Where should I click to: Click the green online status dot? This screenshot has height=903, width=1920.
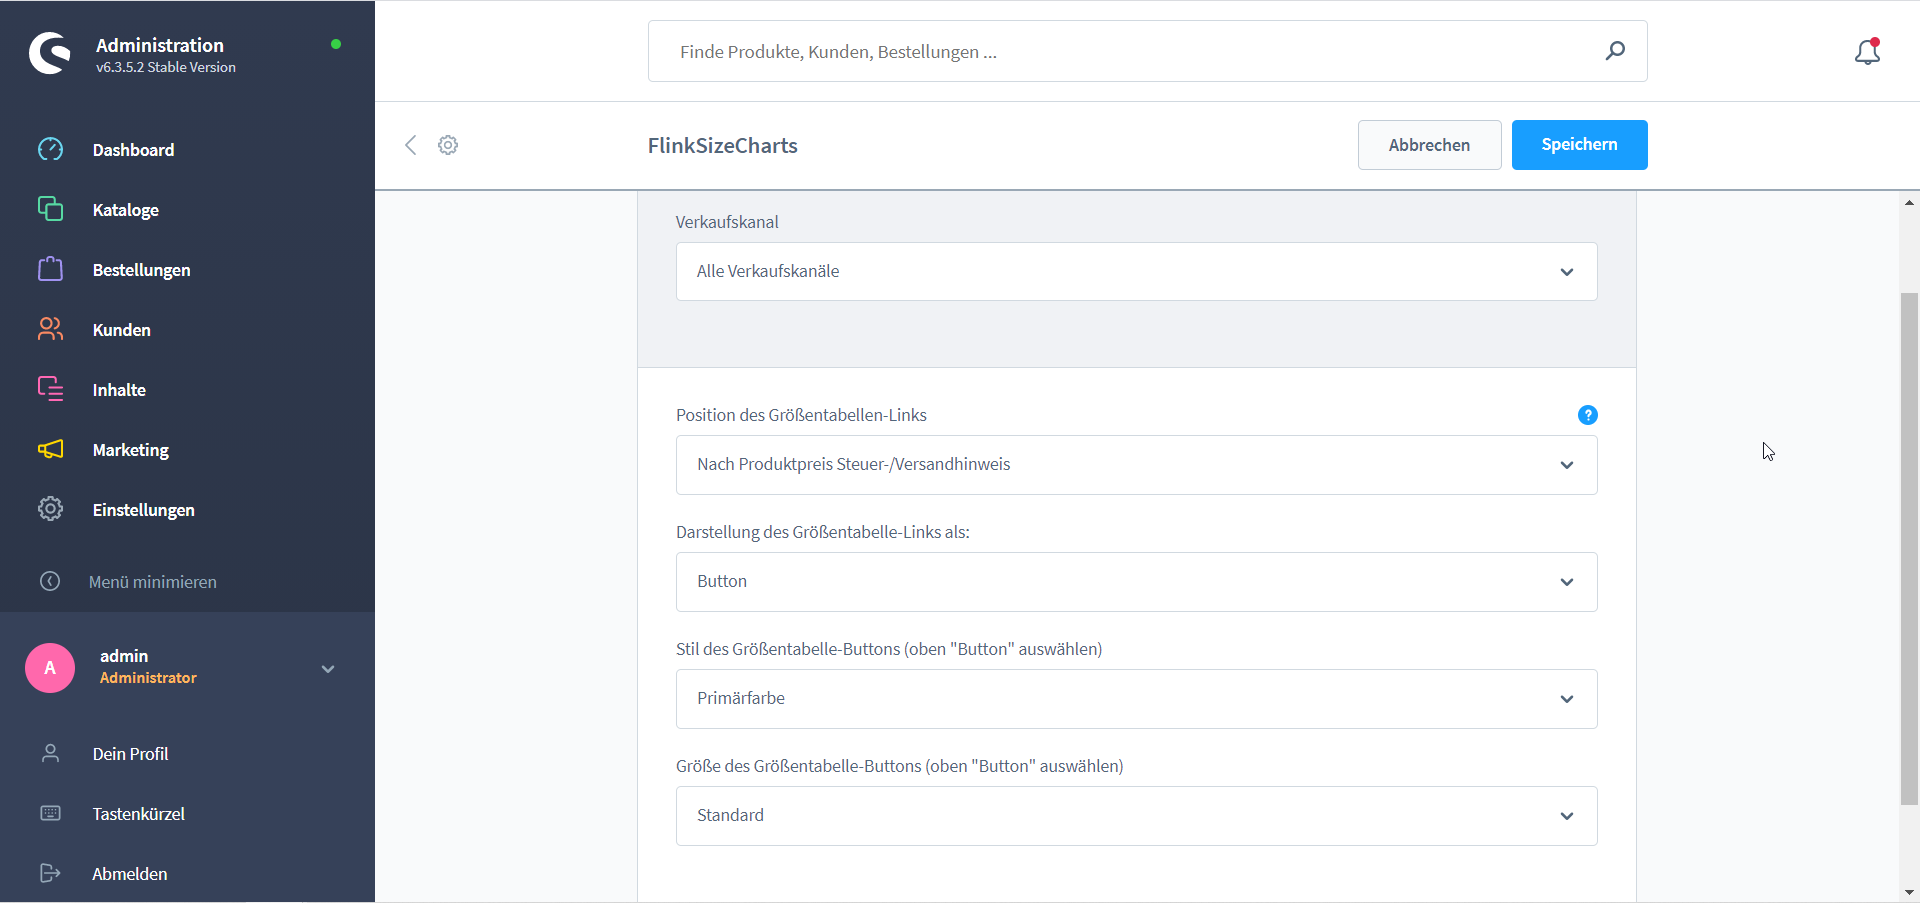336,44
